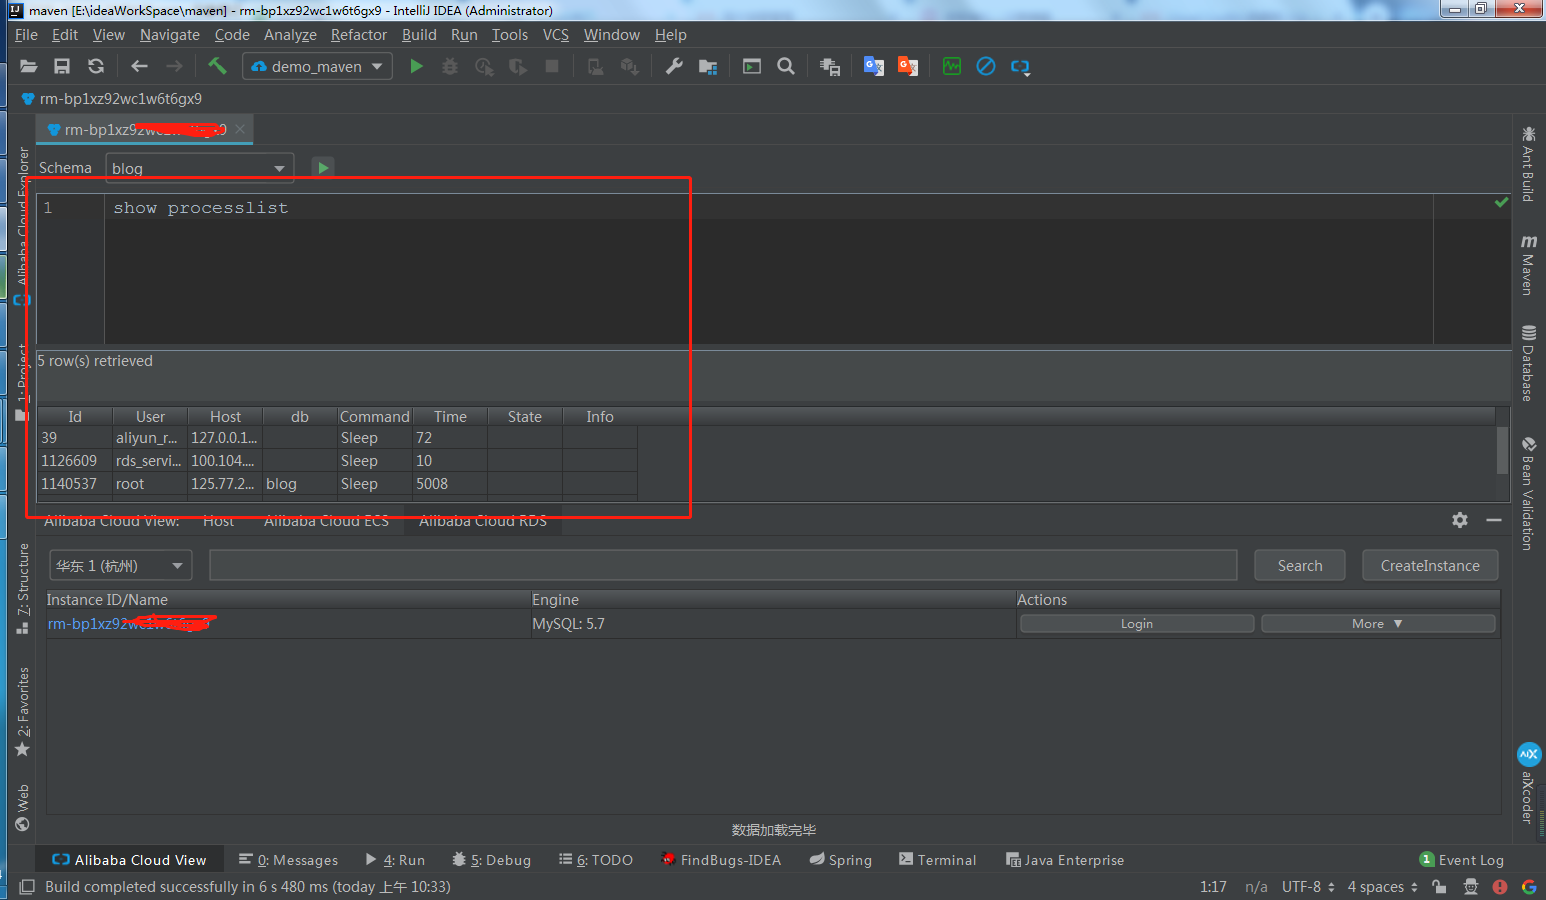
Task: Toggle tool window quick-access icon at bottom-left
Action: (27, 887)
